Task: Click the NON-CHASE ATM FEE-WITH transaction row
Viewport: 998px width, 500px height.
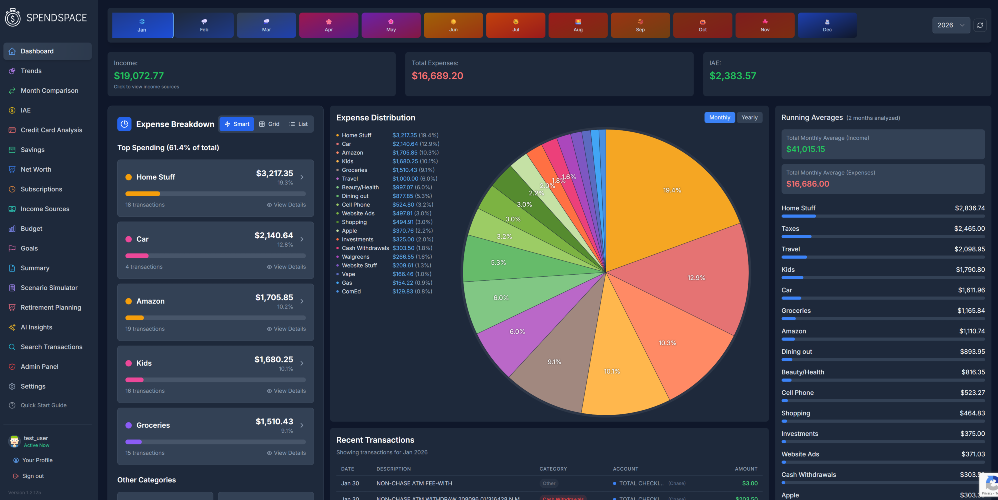Action: 549,483
